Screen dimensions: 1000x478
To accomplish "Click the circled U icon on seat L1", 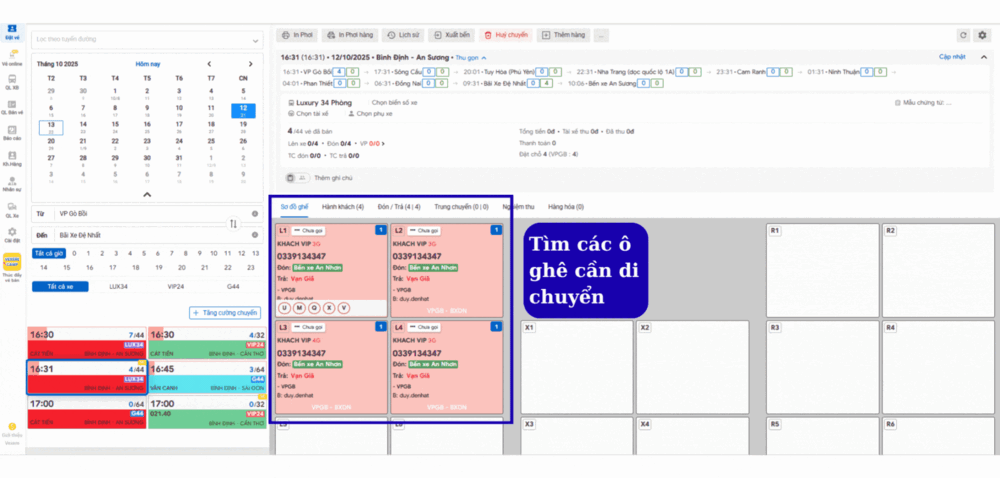I will (x=285, y=308).
